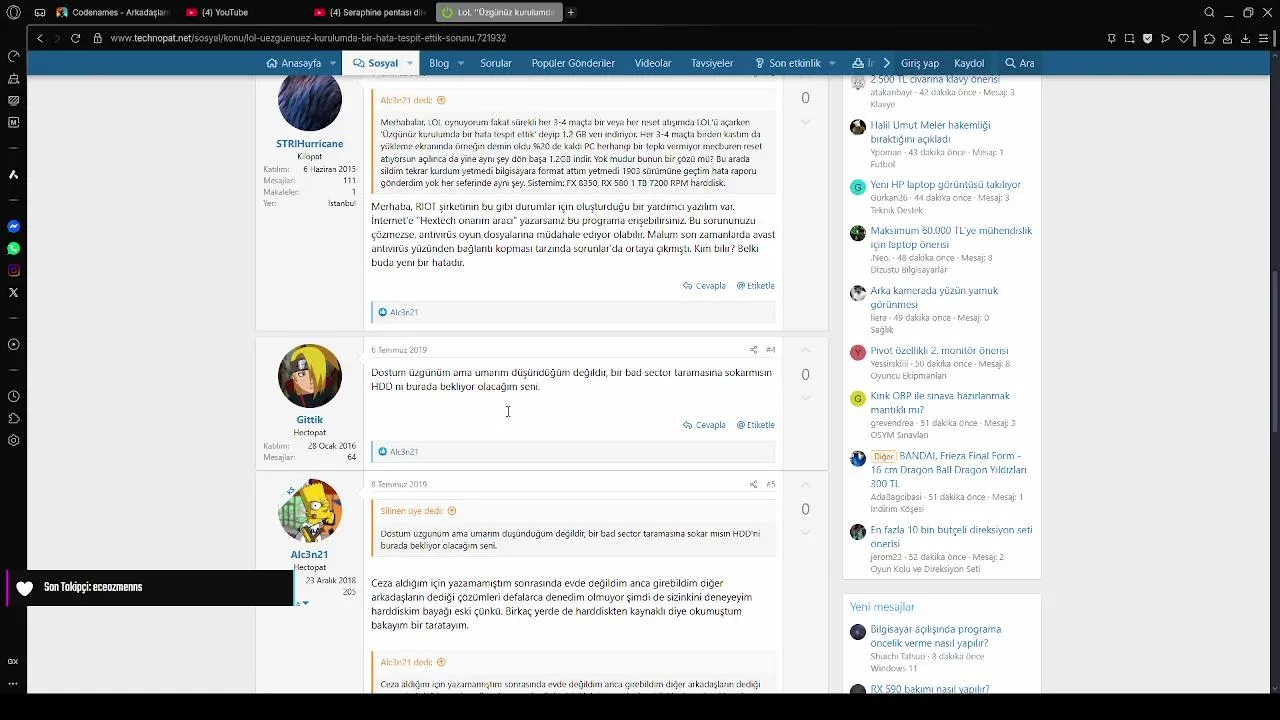Take a snapshot with the camera icon
Screen dimensions: 1280x720
click(1129, 38)
